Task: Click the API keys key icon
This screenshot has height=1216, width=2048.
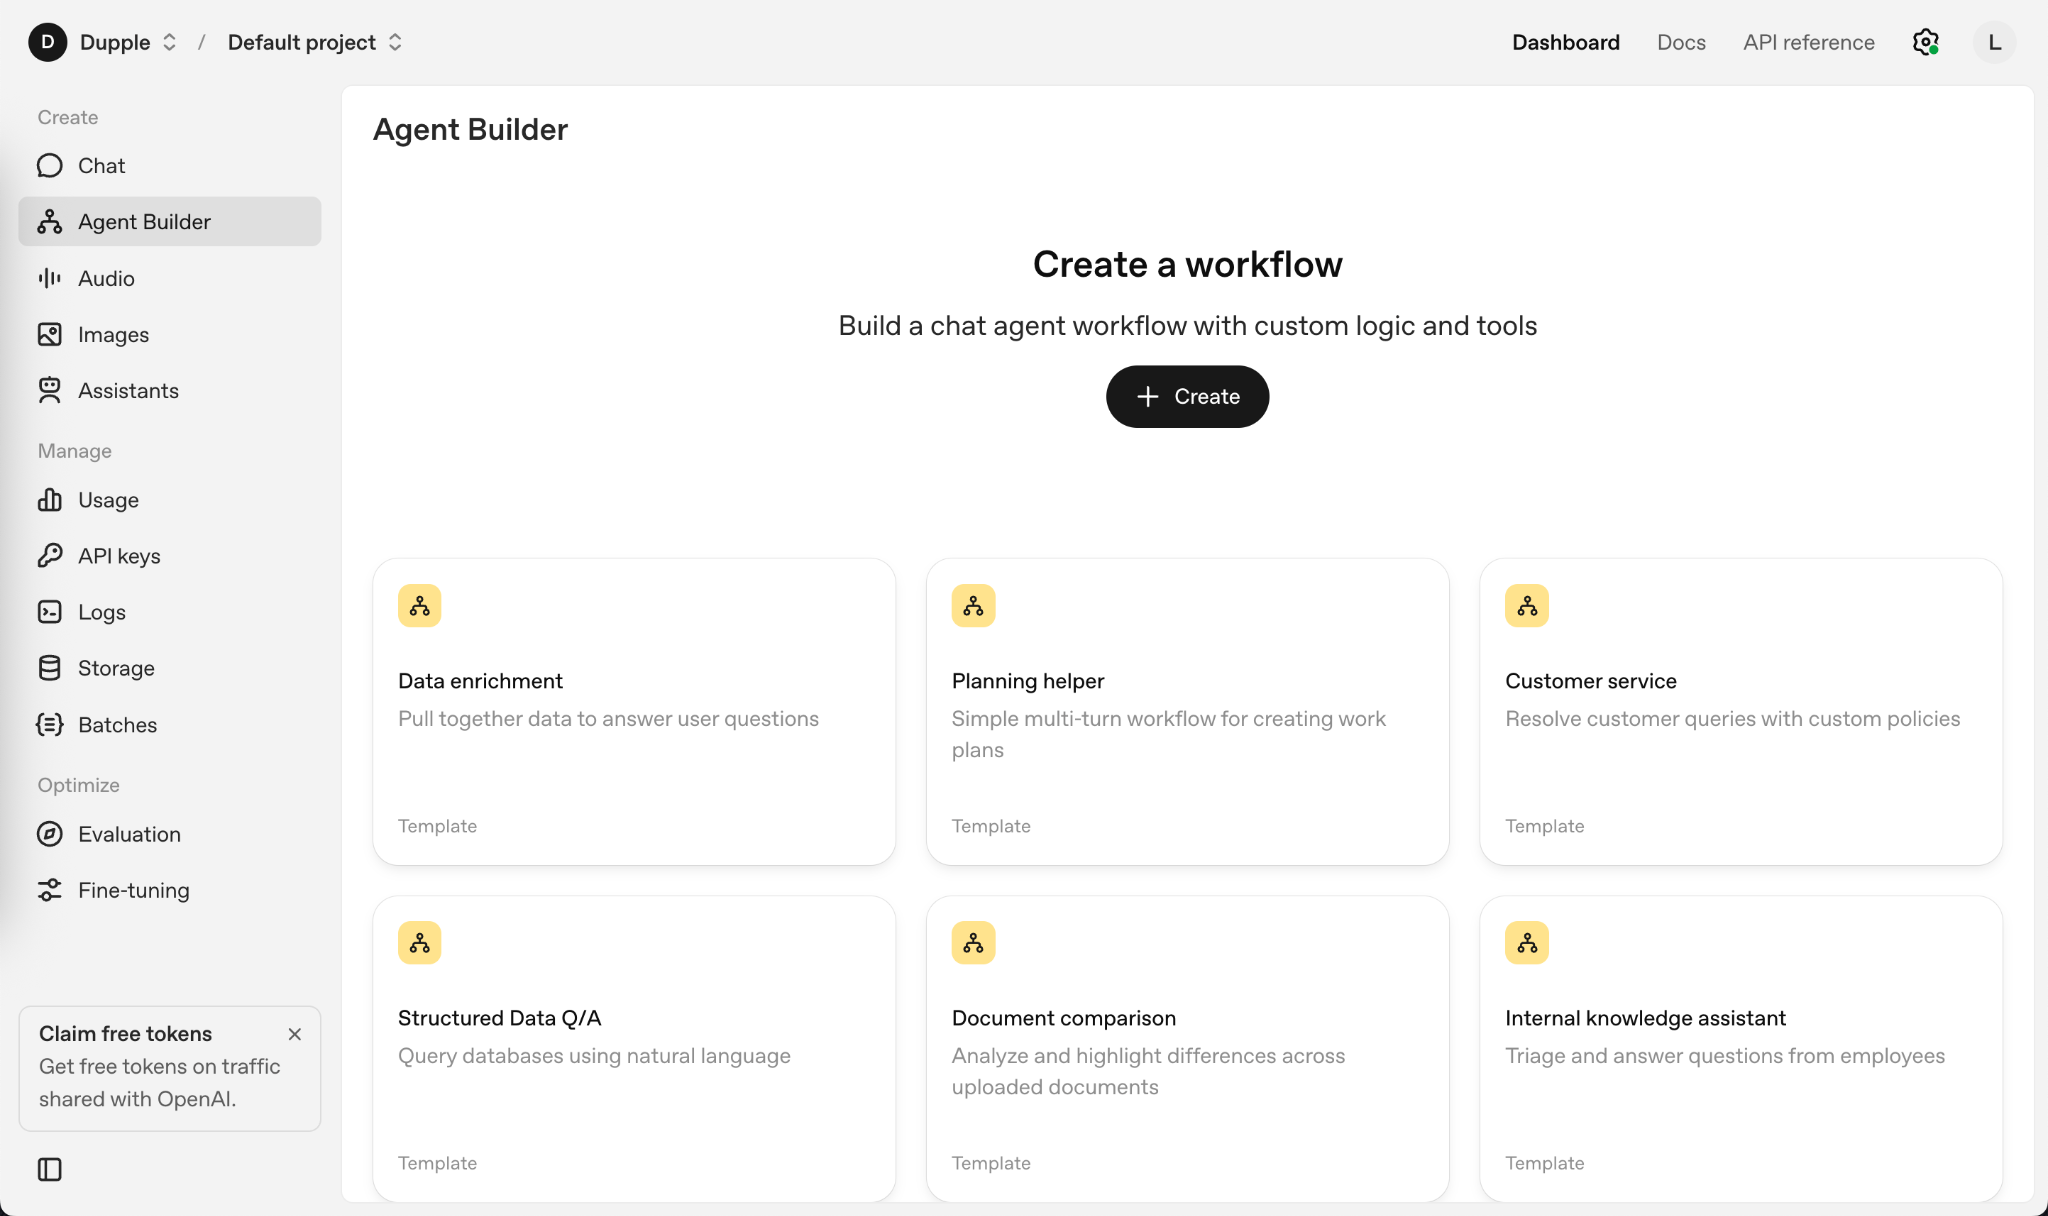Action: [x=49, y=556]
